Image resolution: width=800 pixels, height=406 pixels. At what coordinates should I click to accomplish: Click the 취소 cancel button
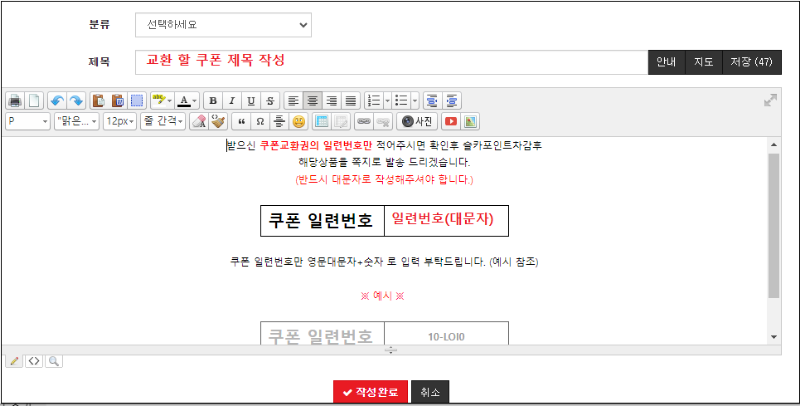[431, 393]
